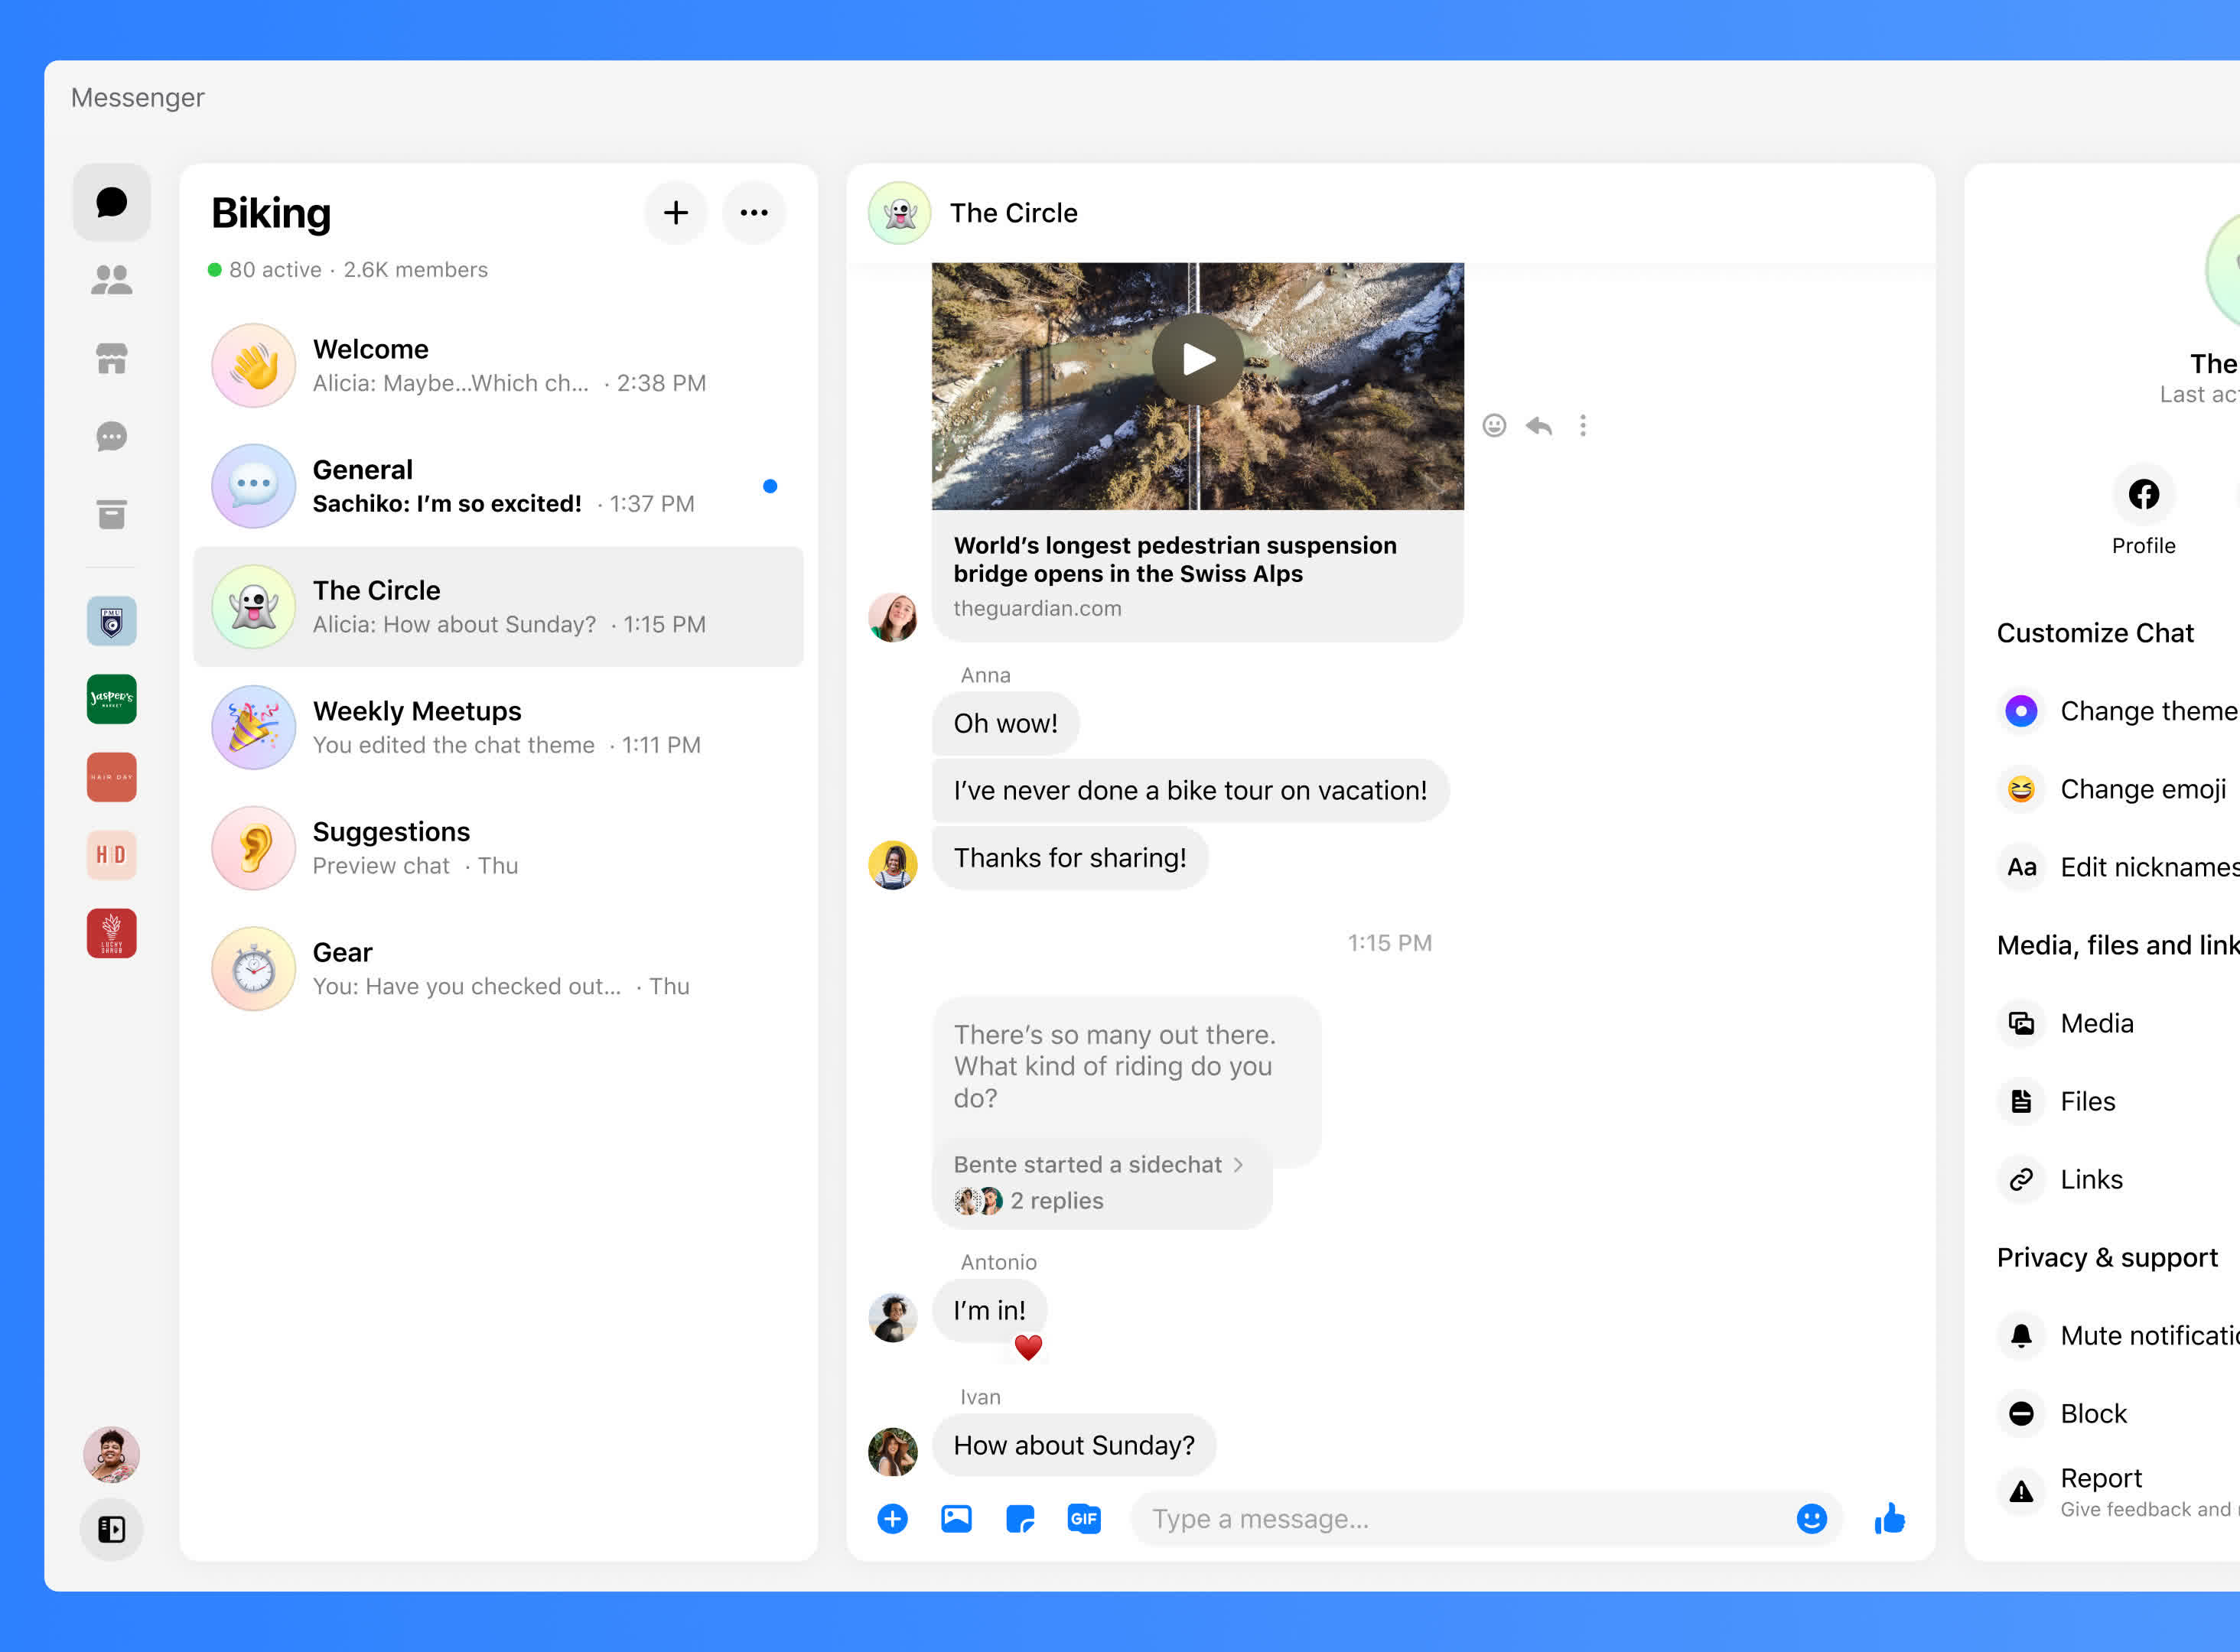Click the avatar beside the Guardian link card

893,617
